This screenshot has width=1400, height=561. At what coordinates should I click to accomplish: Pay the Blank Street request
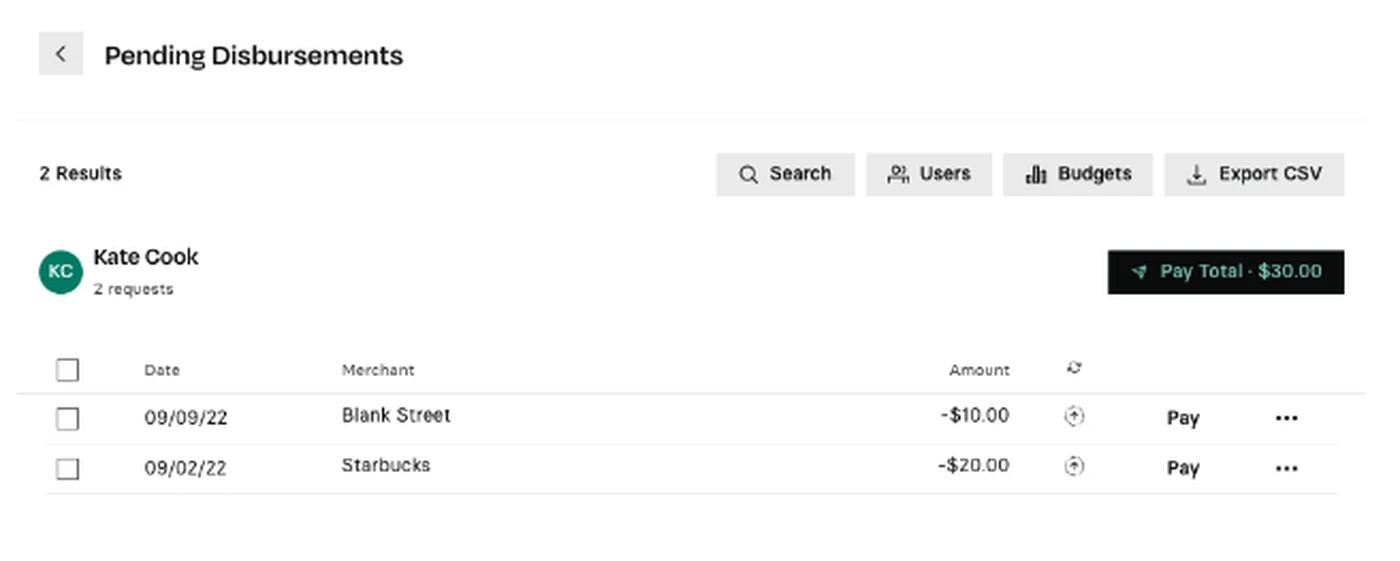point(1183,419)
